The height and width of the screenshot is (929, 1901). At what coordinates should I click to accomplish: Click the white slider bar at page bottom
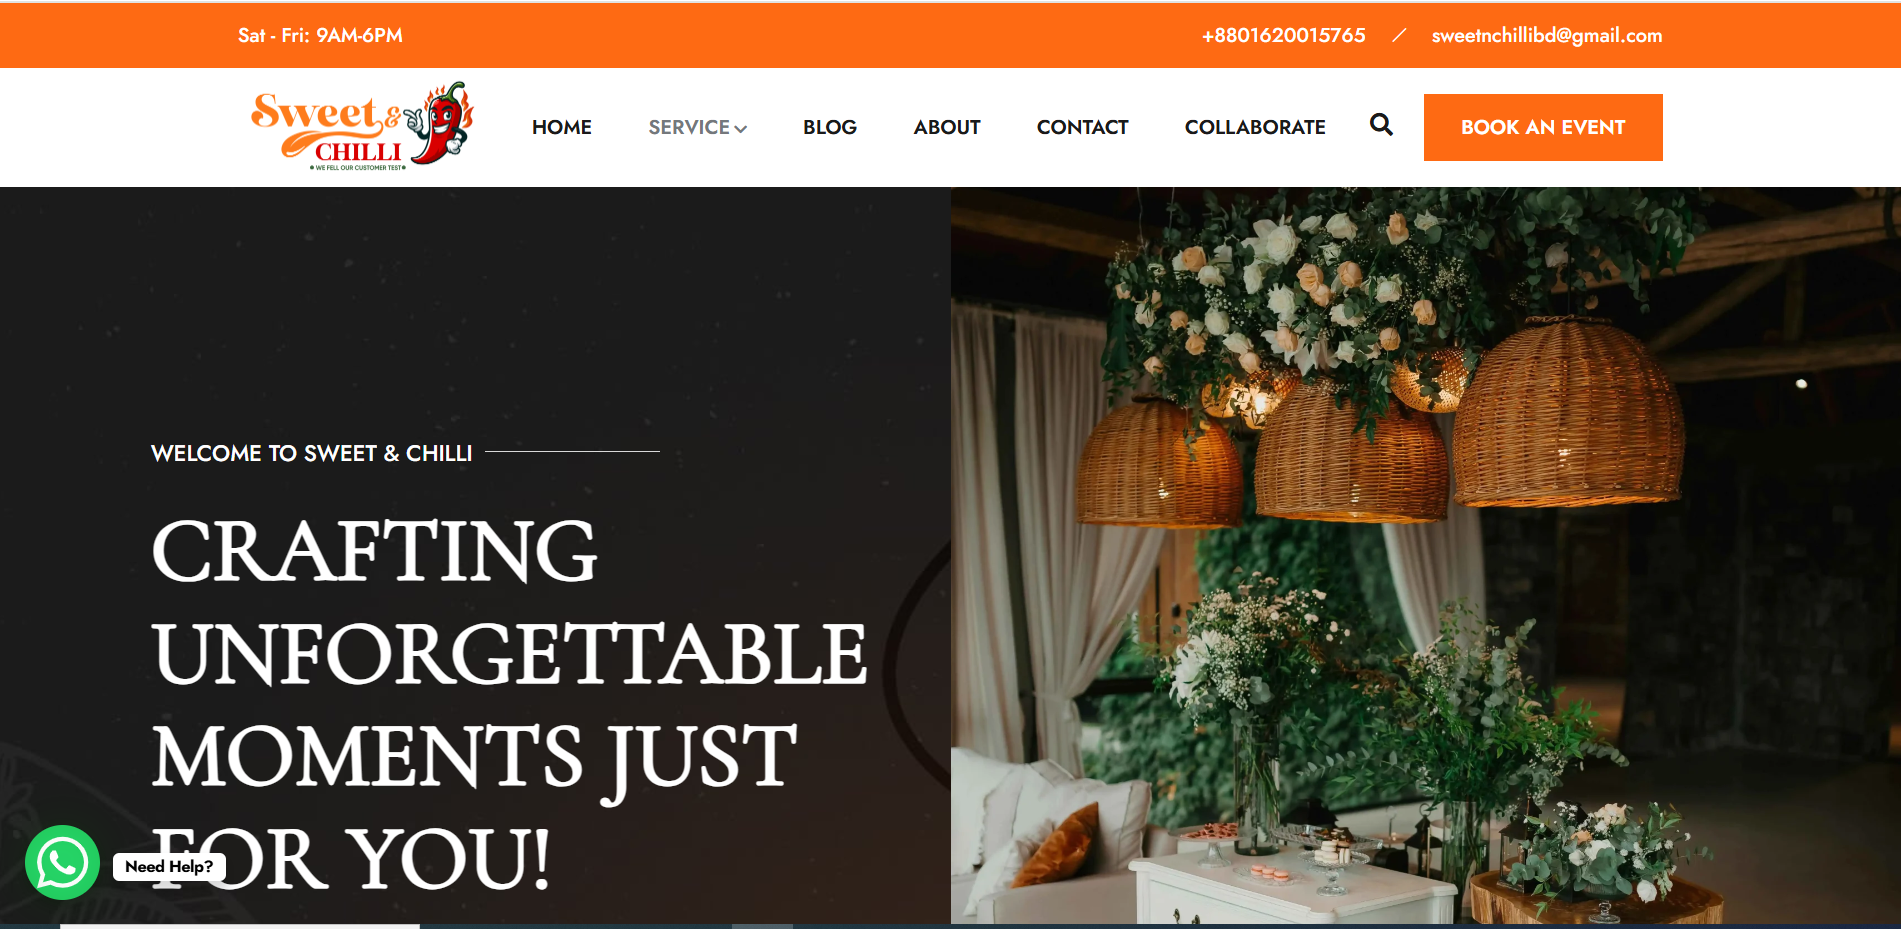[x=240, y=926]
